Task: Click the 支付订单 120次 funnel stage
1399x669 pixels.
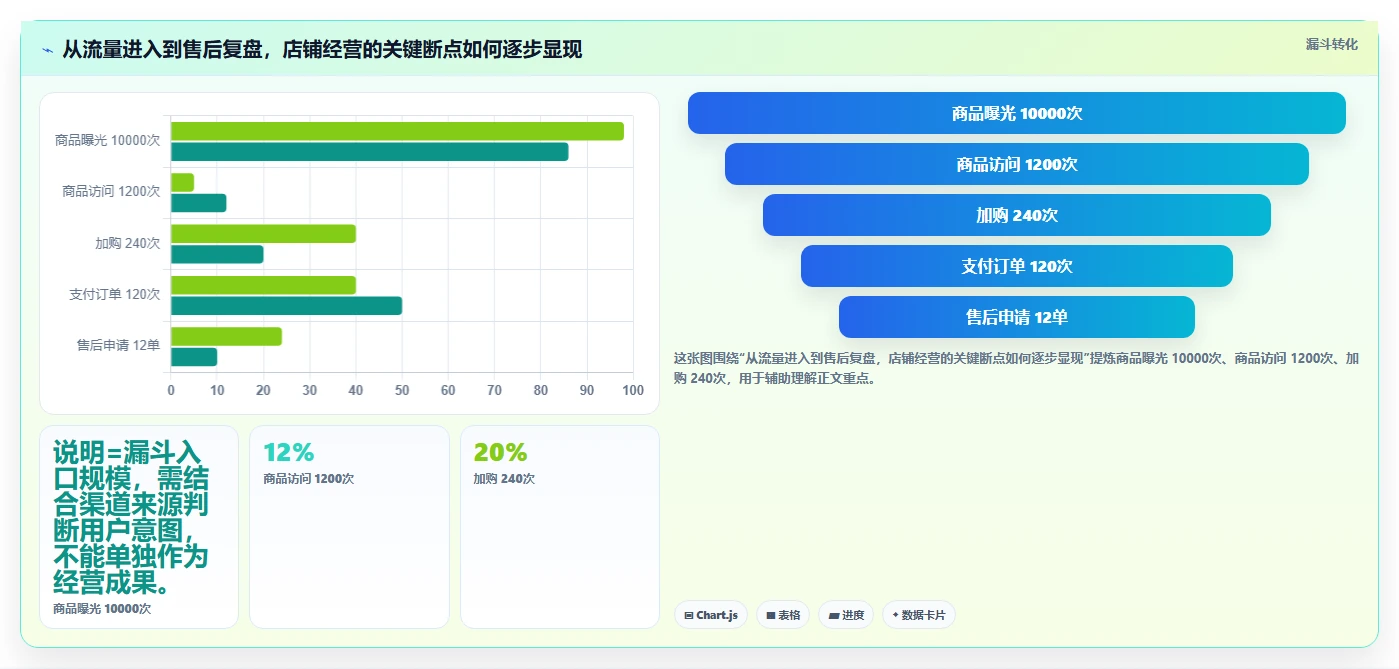Action: [1016, 266]
